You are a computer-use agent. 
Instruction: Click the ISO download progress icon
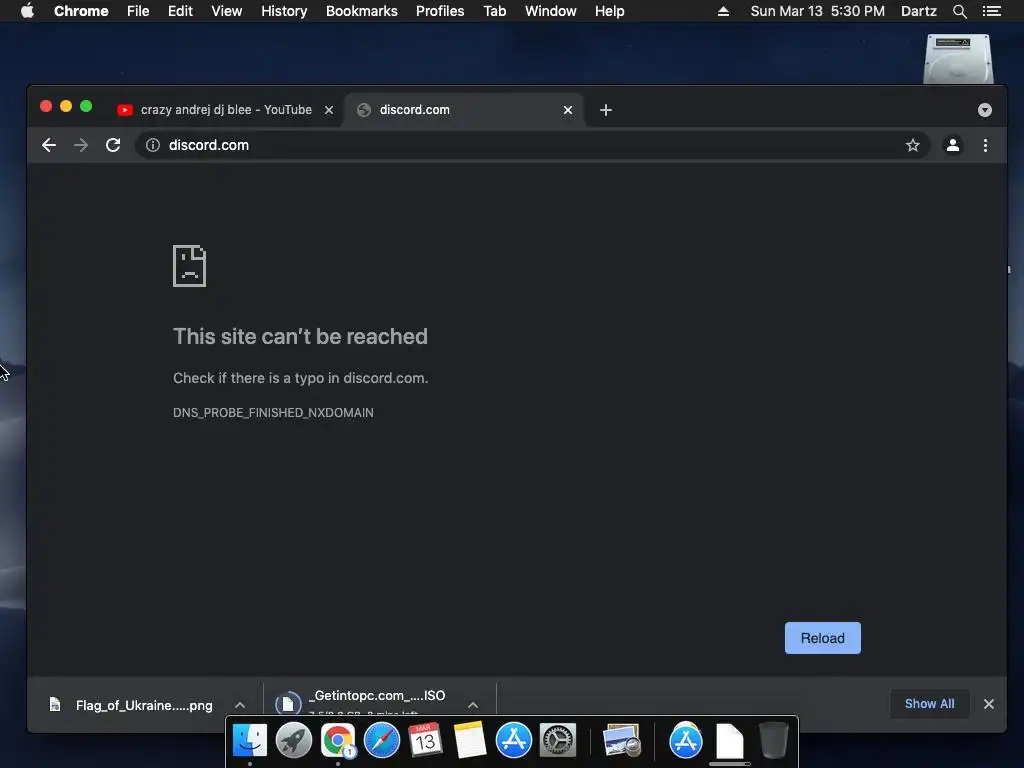(x=288, y=703)
